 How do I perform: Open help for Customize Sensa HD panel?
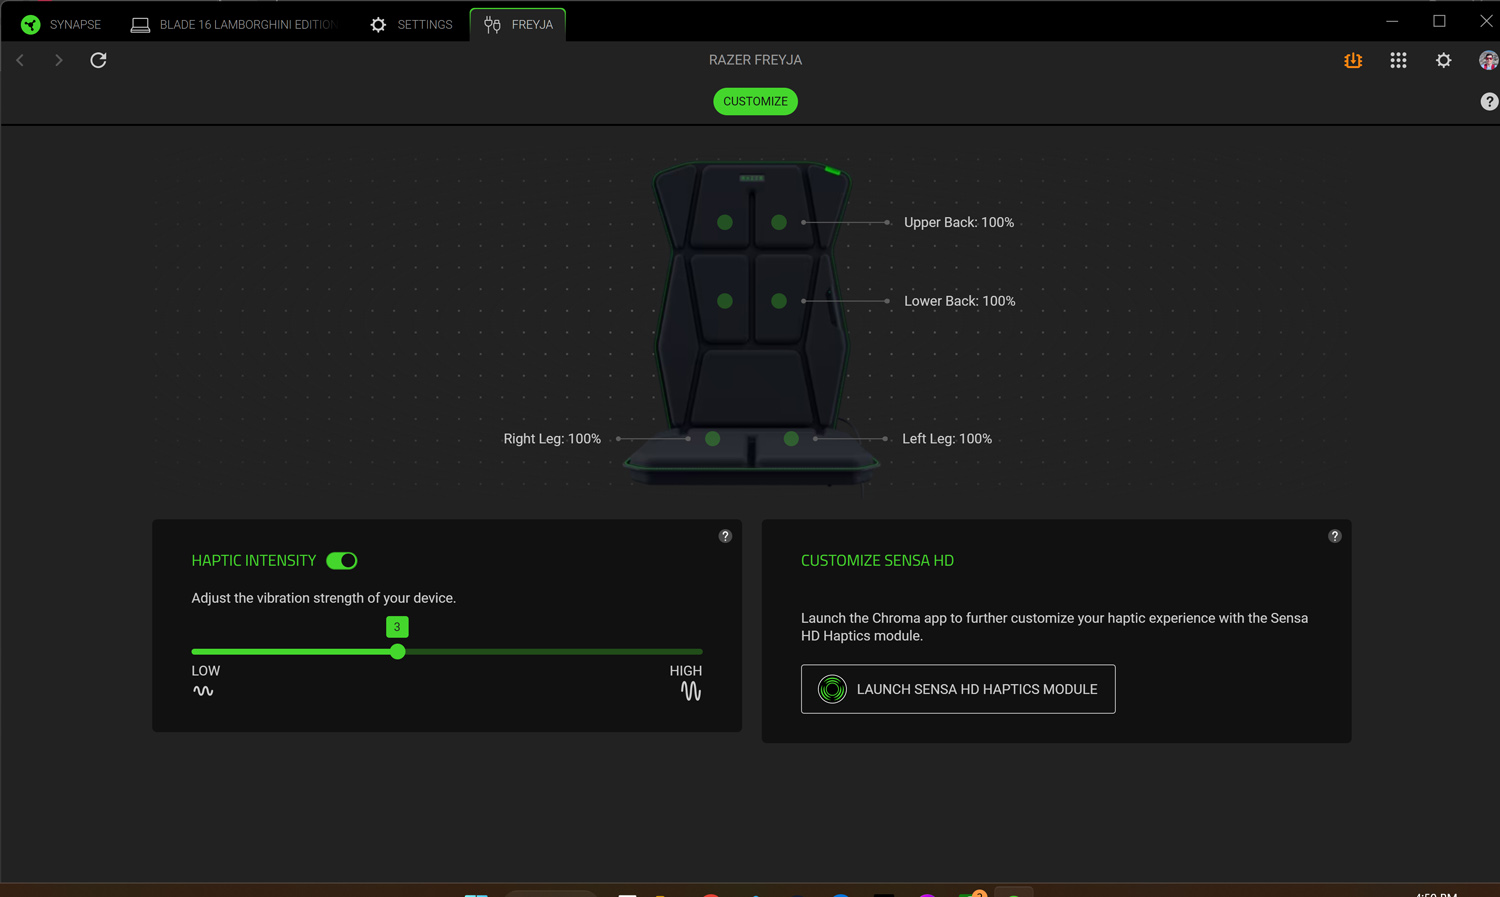coord(1334,536)
